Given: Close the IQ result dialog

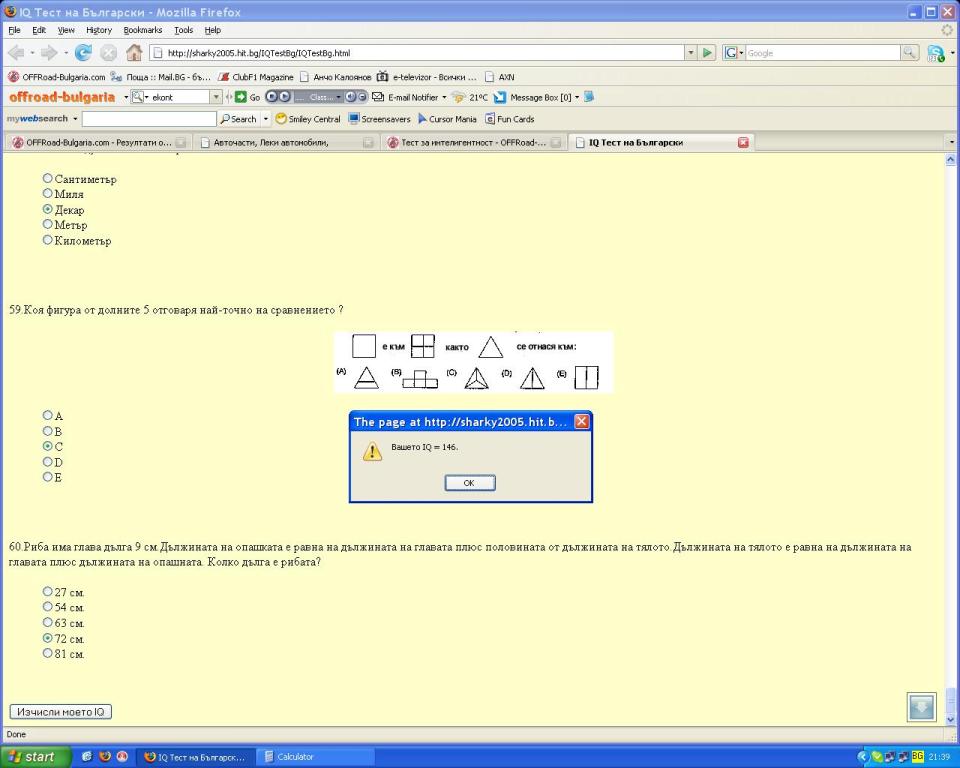Looking at the screenshot, I should tap(582, 421).
